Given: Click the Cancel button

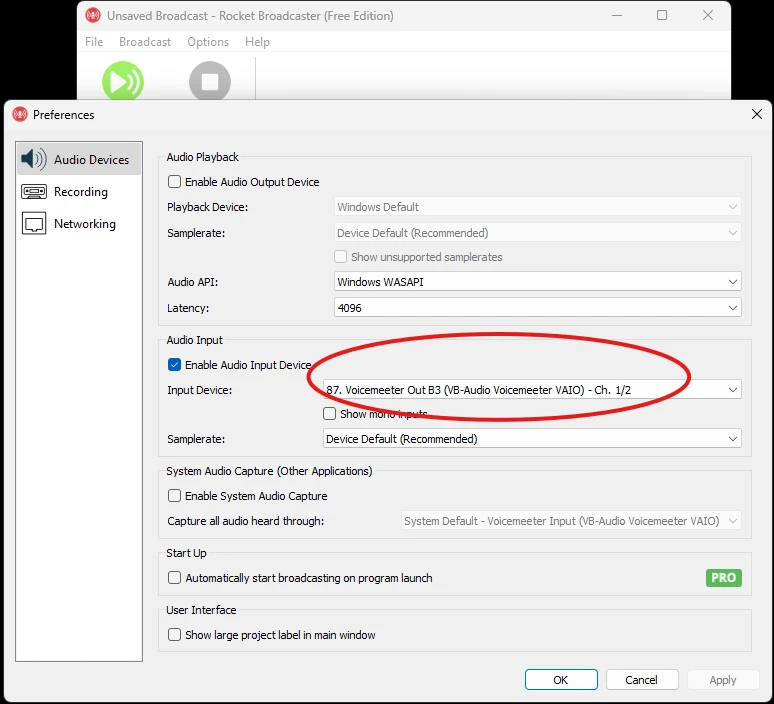Looking at the screenshot, I should click(642, 679).
